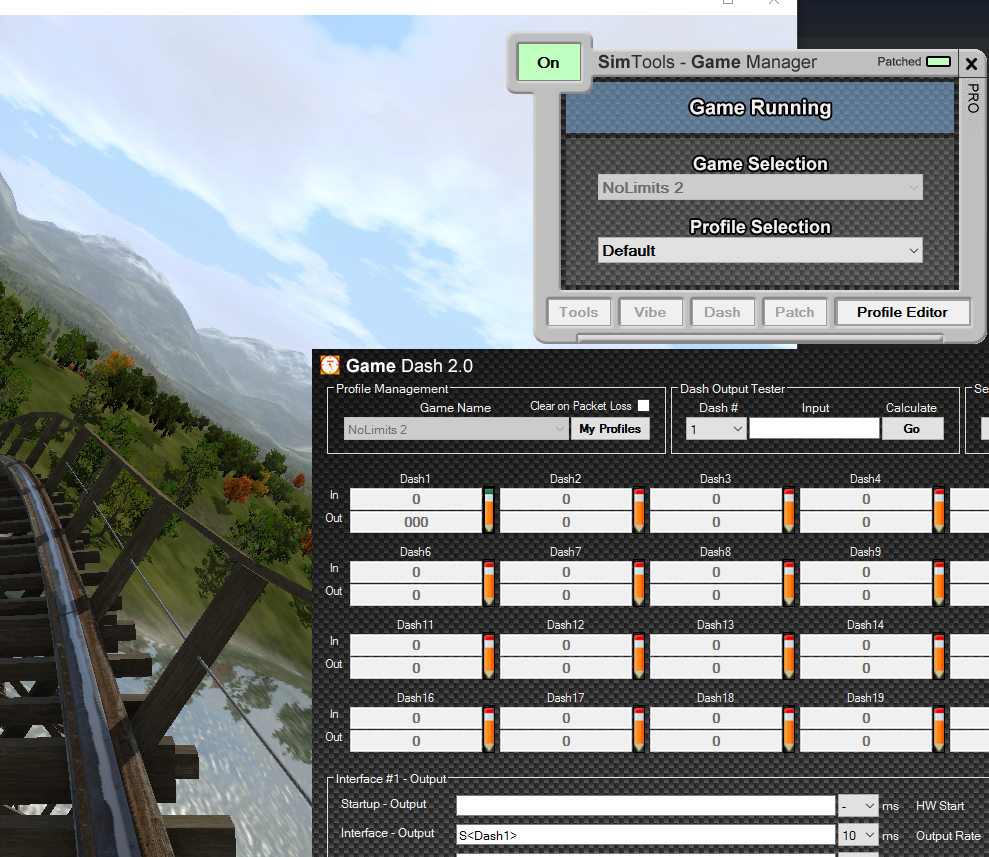The height and width of the screenshot is (857, 989).
Task: Click the Dash13 pencil edit icon
Action: pos(789,656)
